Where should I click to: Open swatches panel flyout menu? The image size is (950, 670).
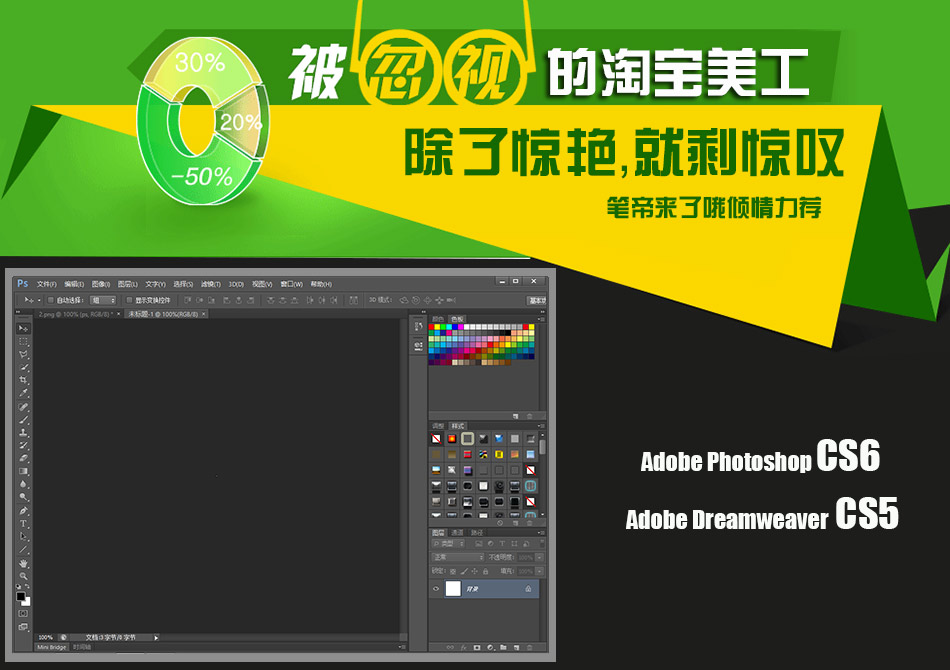point(540,319)
